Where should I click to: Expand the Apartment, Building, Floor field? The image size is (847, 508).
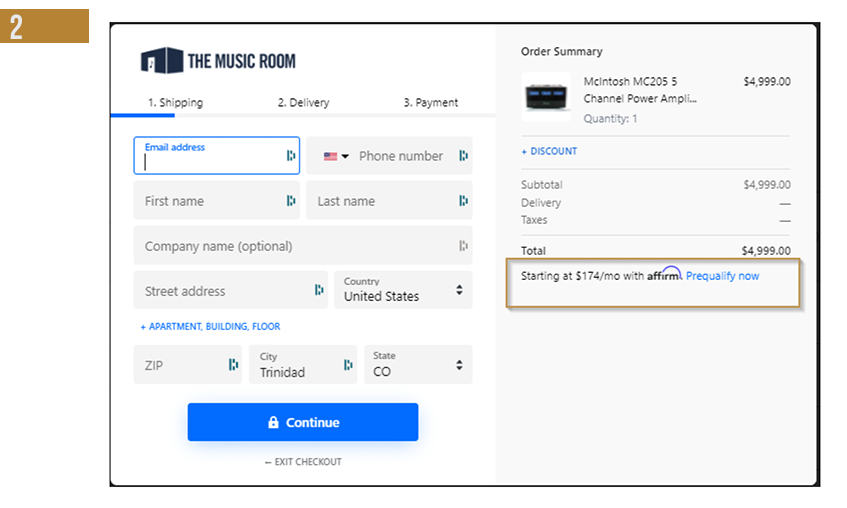(210, 327)
